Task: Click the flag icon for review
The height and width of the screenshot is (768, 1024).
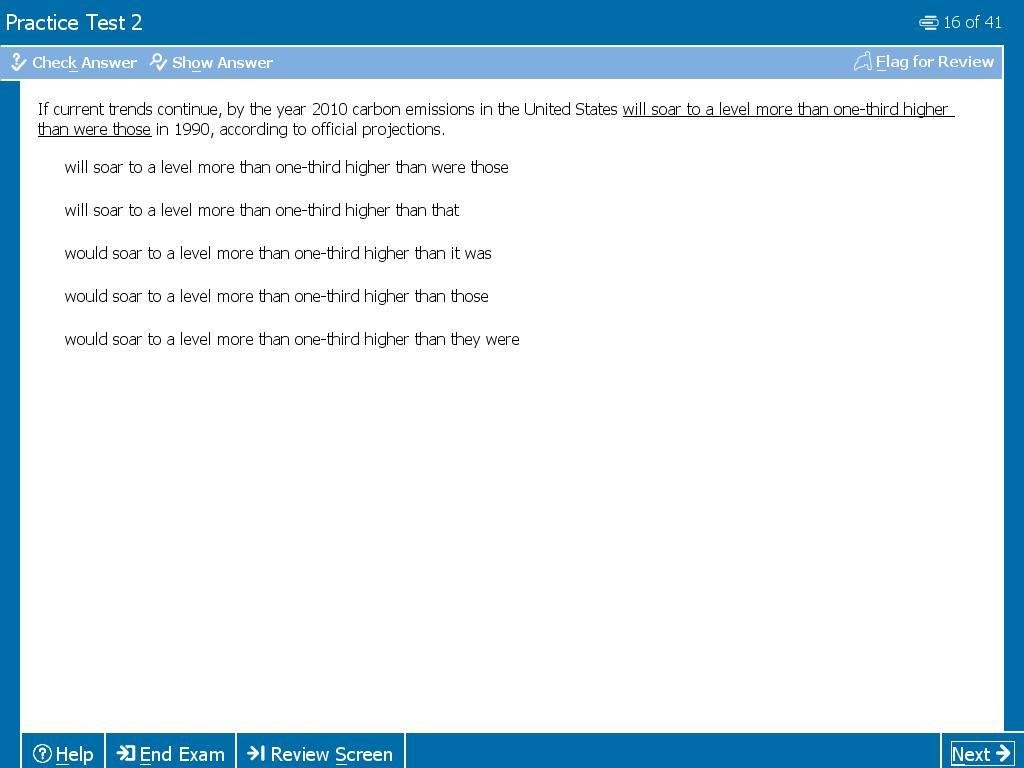Action: (x=863, y=62)
